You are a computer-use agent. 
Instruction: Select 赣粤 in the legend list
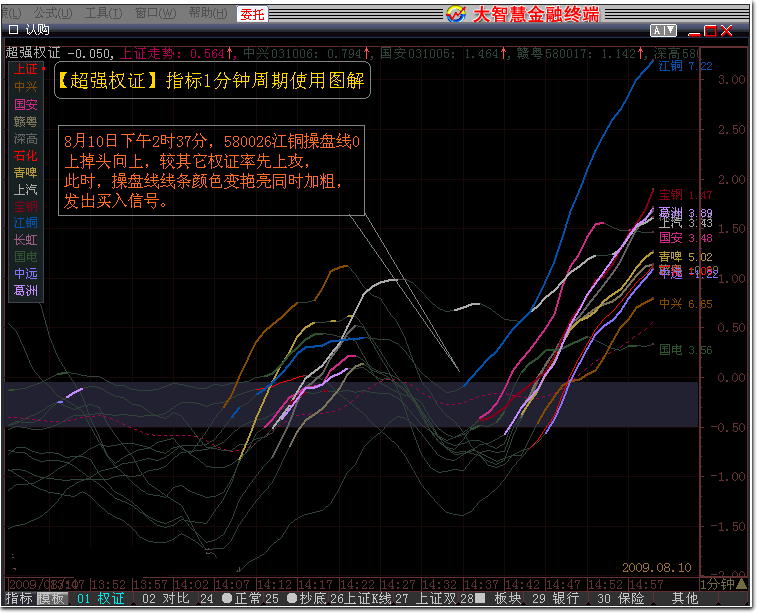coord(26,122)
